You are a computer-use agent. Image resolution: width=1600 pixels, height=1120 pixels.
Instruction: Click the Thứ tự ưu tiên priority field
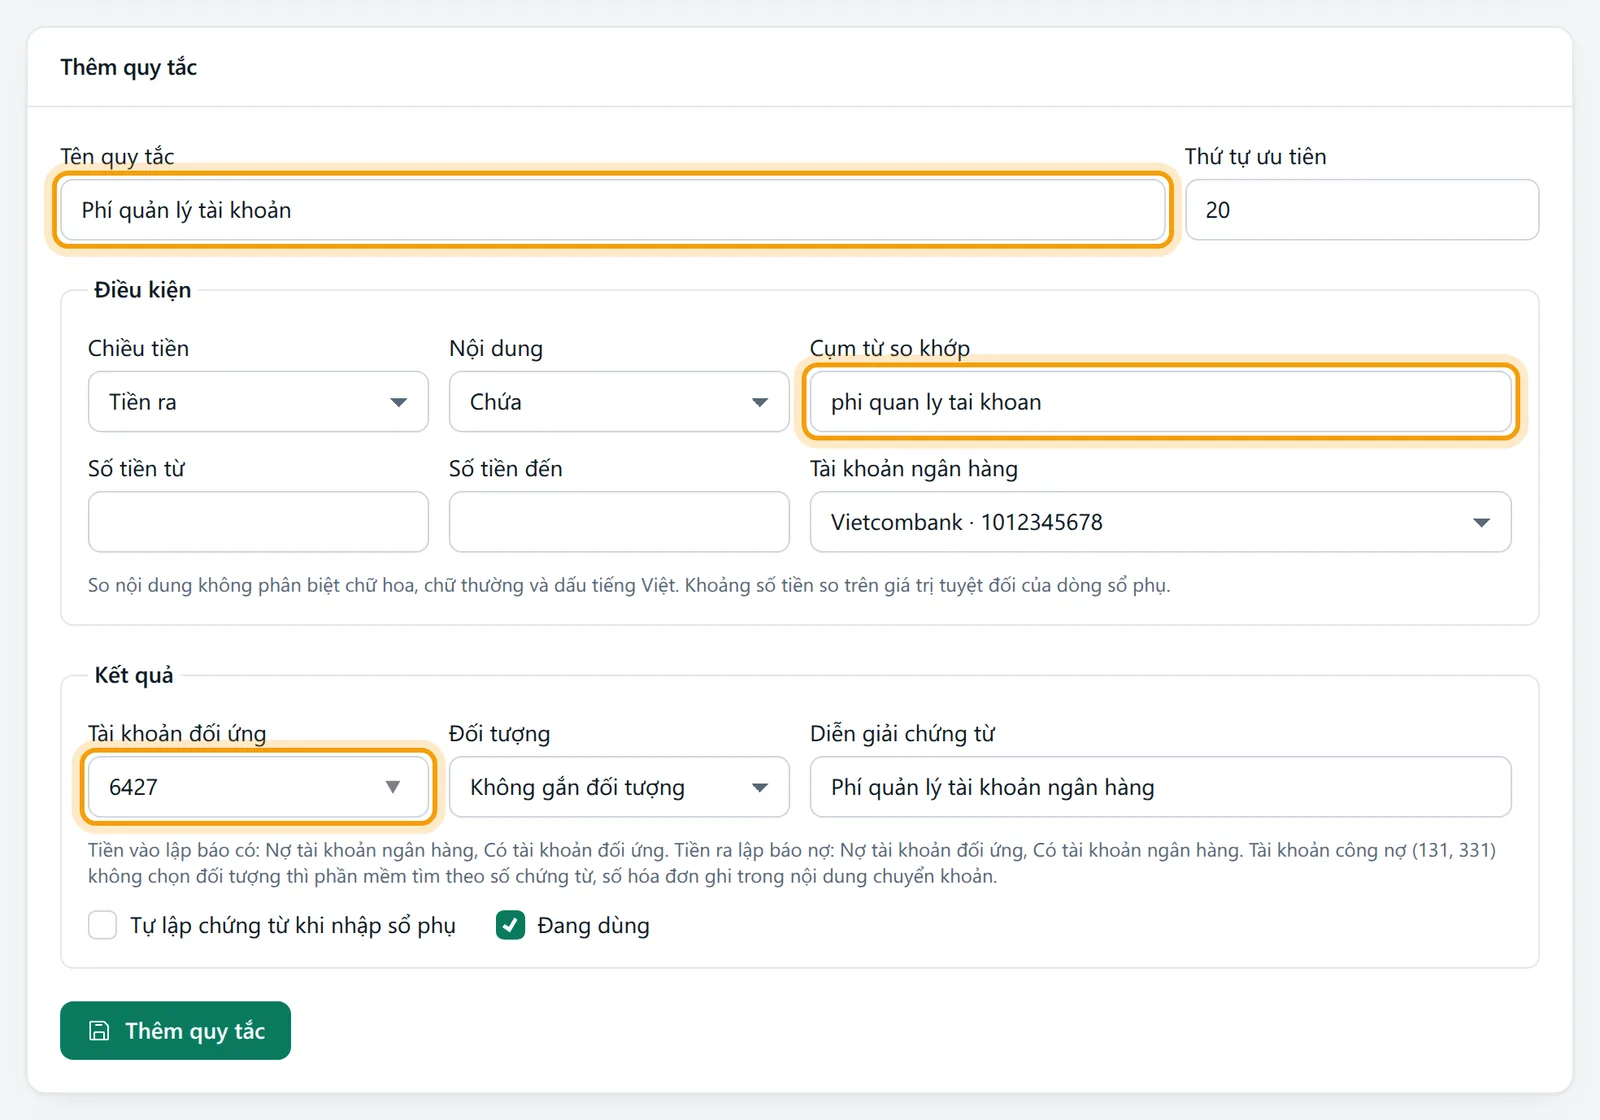click(1362, 210)
